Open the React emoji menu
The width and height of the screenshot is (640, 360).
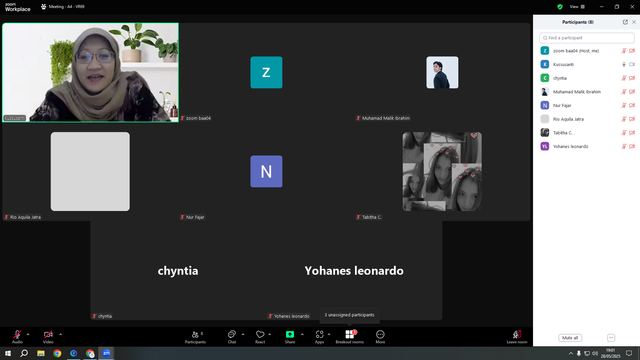click(x=260, y=337)
